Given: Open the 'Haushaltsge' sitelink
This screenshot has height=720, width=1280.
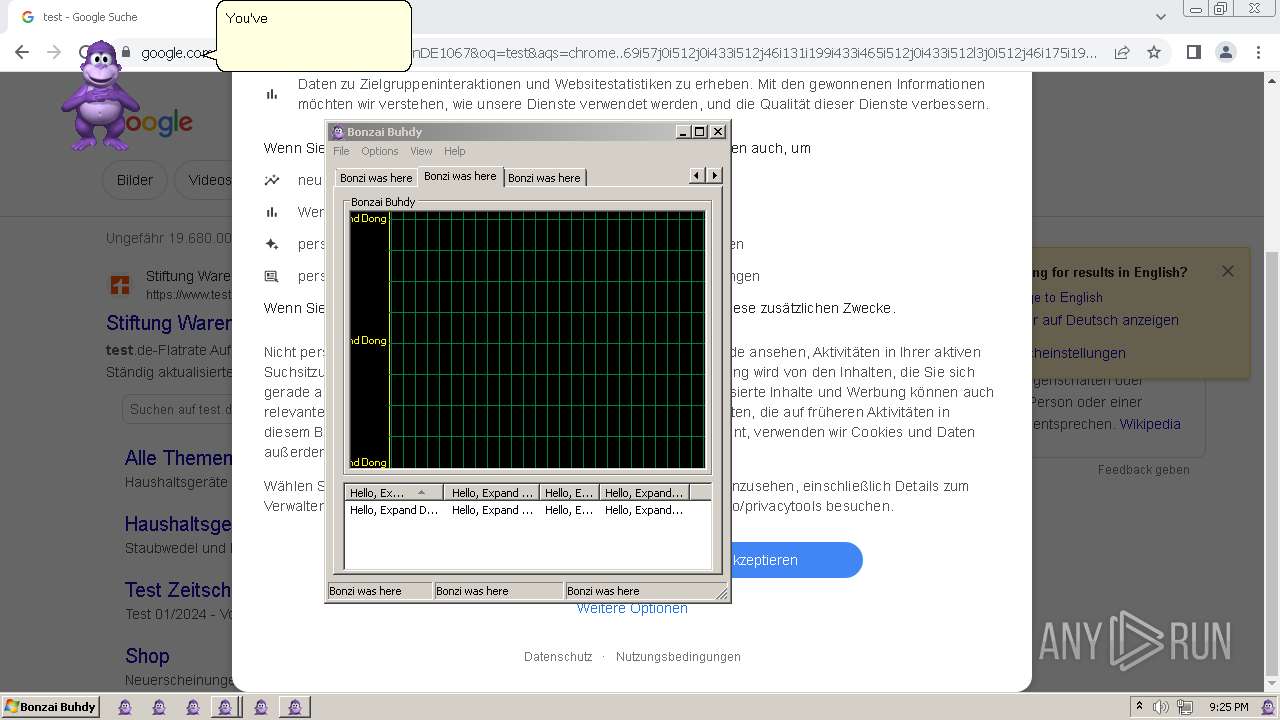Looking at the screenshot, I should point(178,524).
